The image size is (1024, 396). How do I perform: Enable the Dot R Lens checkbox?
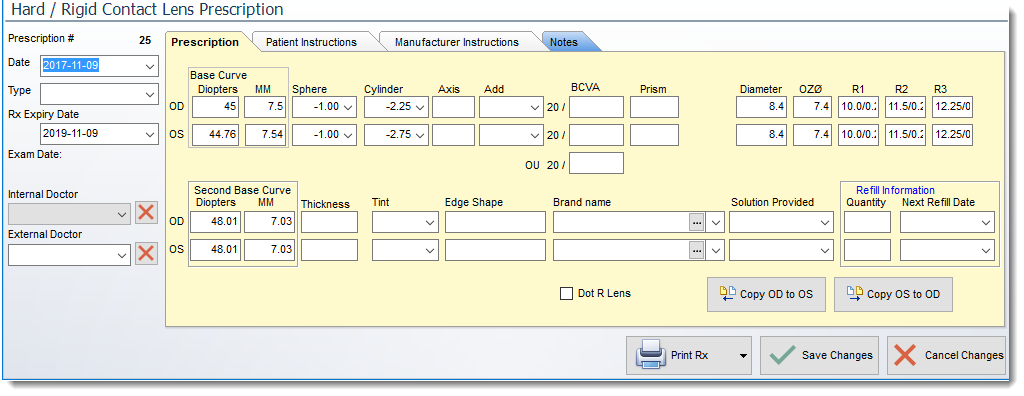click(566, 293)
